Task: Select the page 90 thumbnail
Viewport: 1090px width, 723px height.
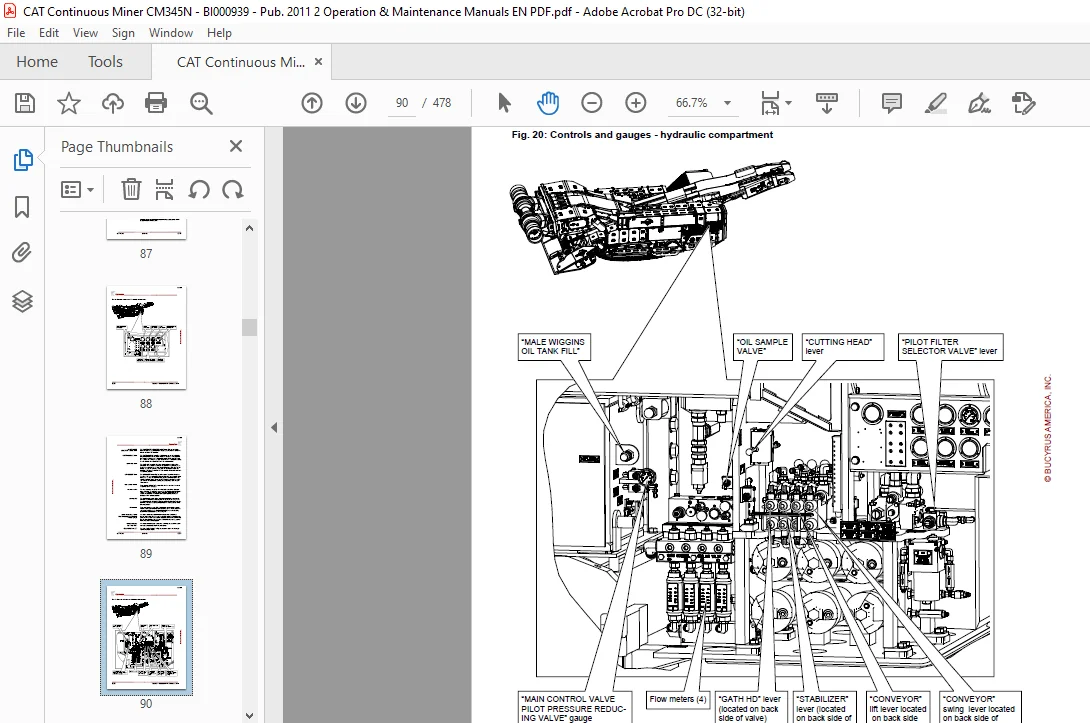Action: [146, 637]
